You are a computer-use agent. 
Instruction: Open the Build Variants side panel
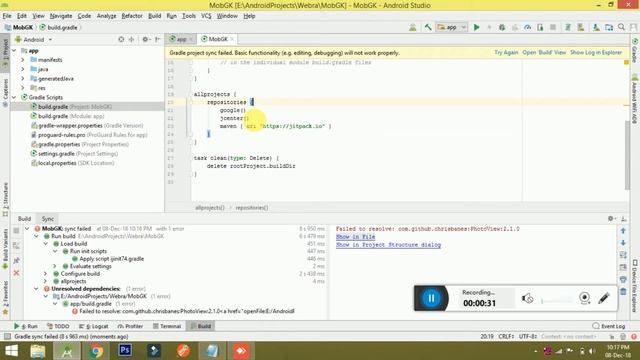[5, 248]
